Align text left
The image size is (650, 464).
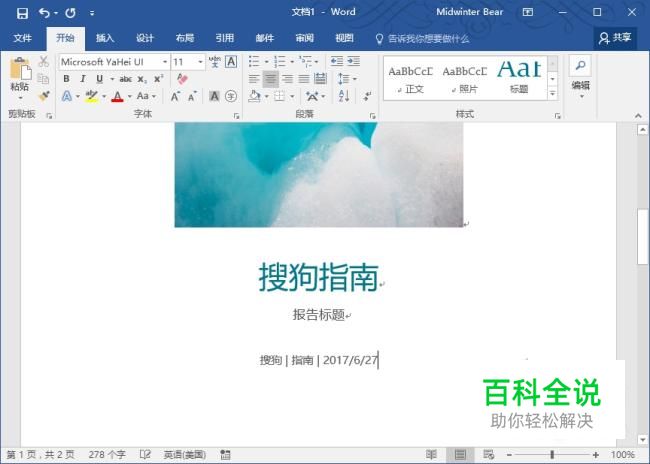(x=254, y=79)
